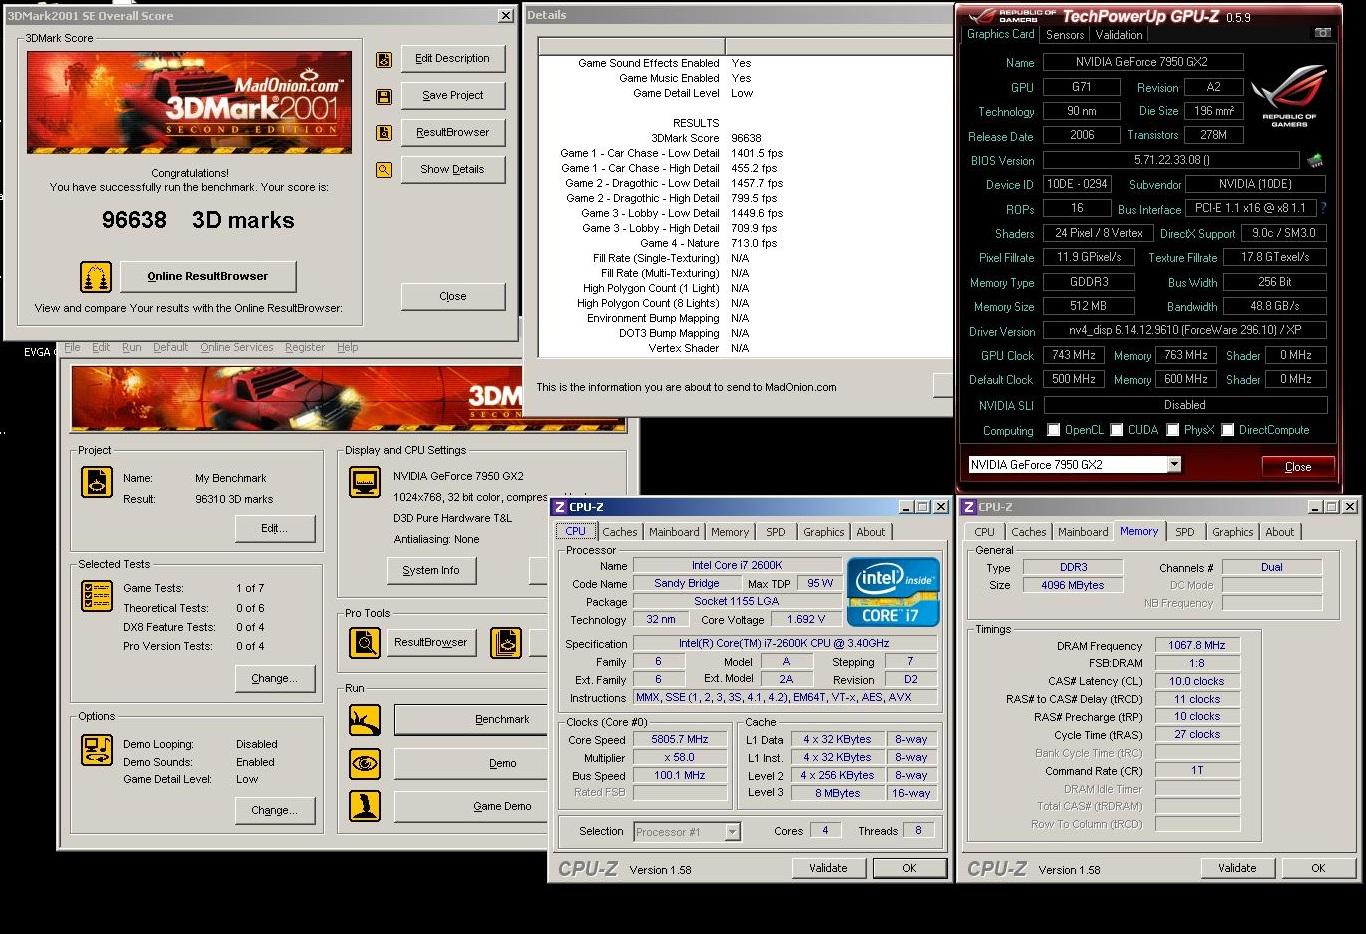The image size is (1366, 934).
Task: Click the Bus Interface question mark in GPU-Z
Action: point(1324,208)
